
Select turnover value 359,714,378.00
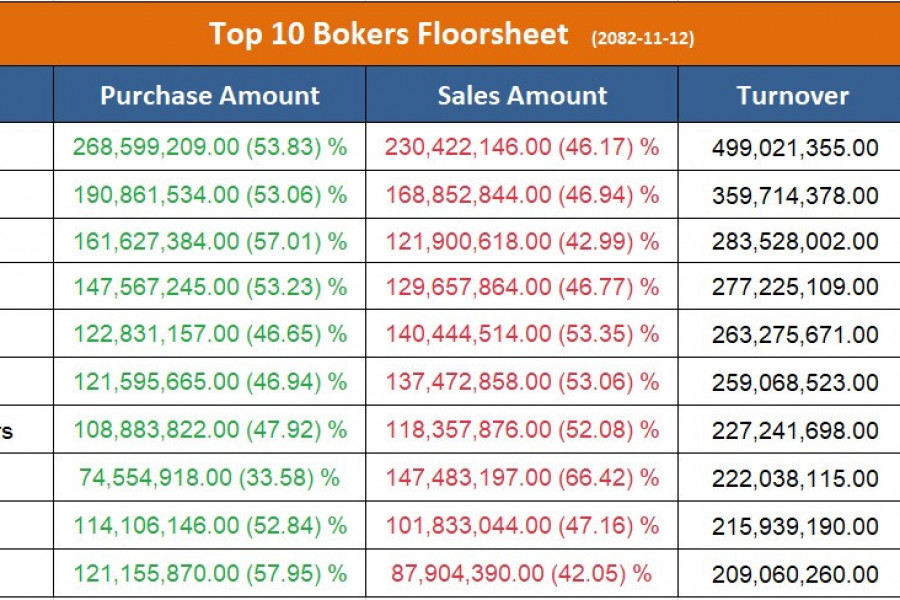(795, 195)
